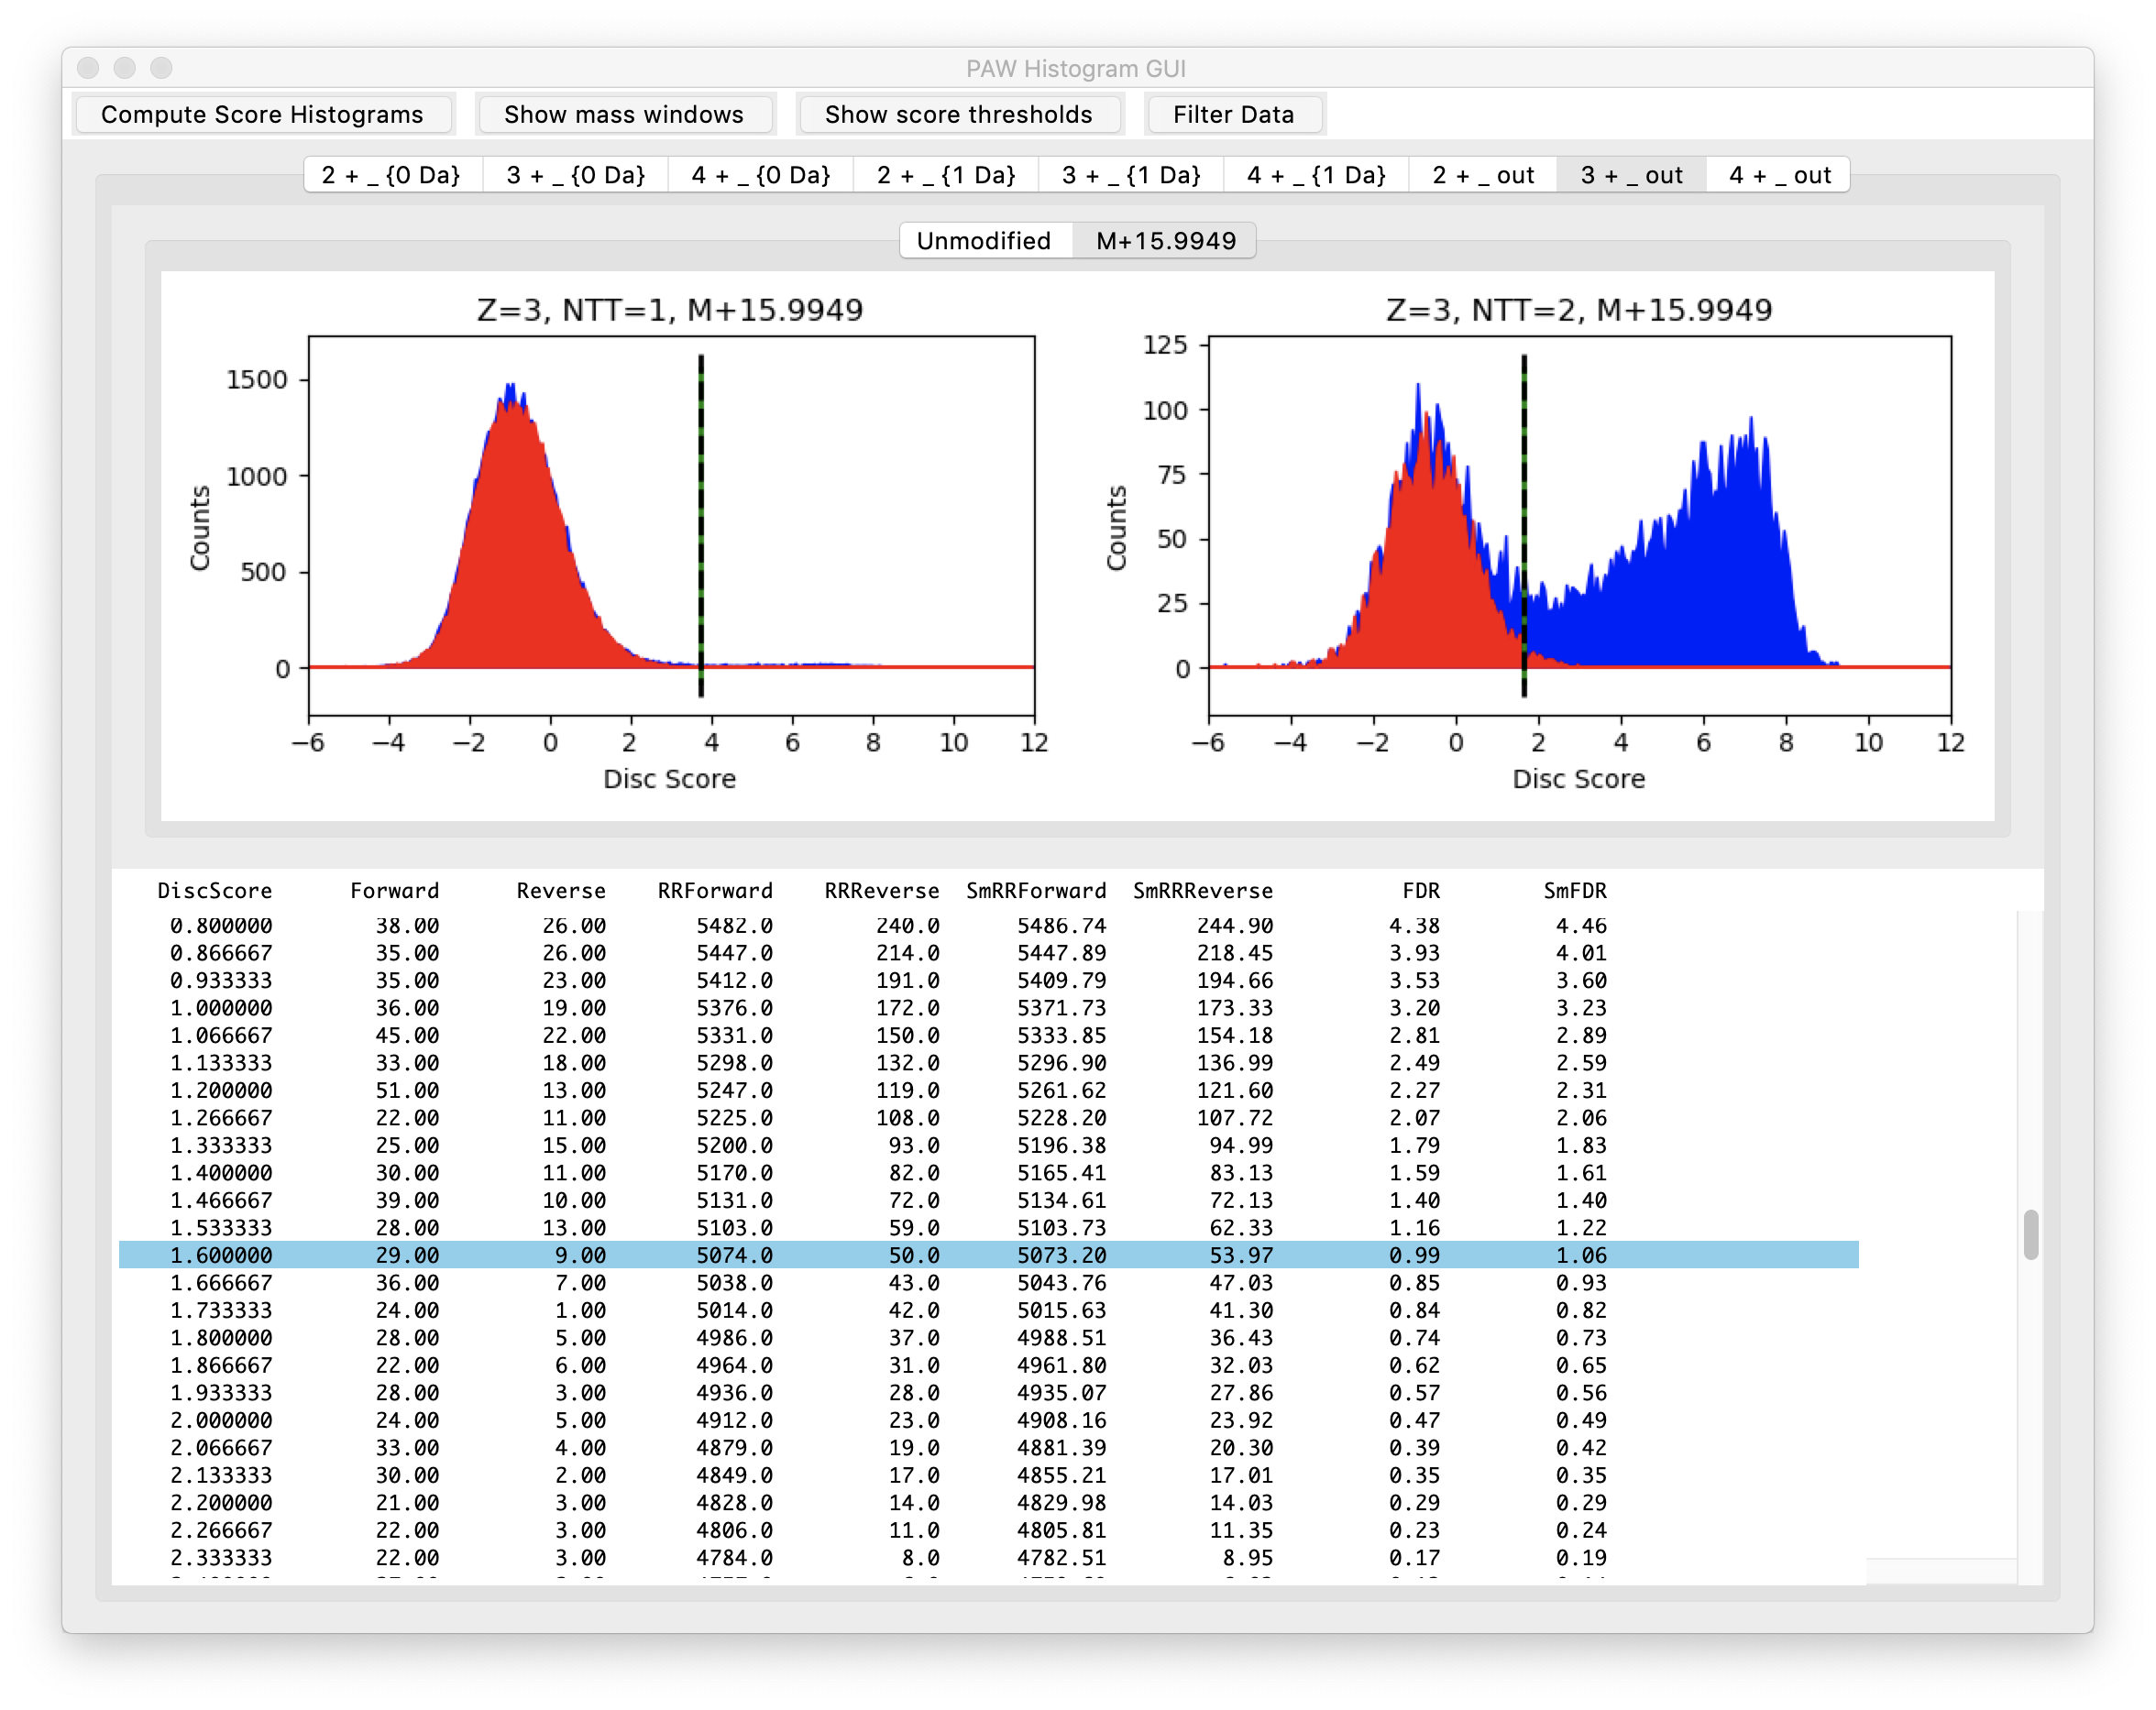2156x1710 pixels.
Task: Select the M+15.9949 sub-tab
Action: (1166, 241)
